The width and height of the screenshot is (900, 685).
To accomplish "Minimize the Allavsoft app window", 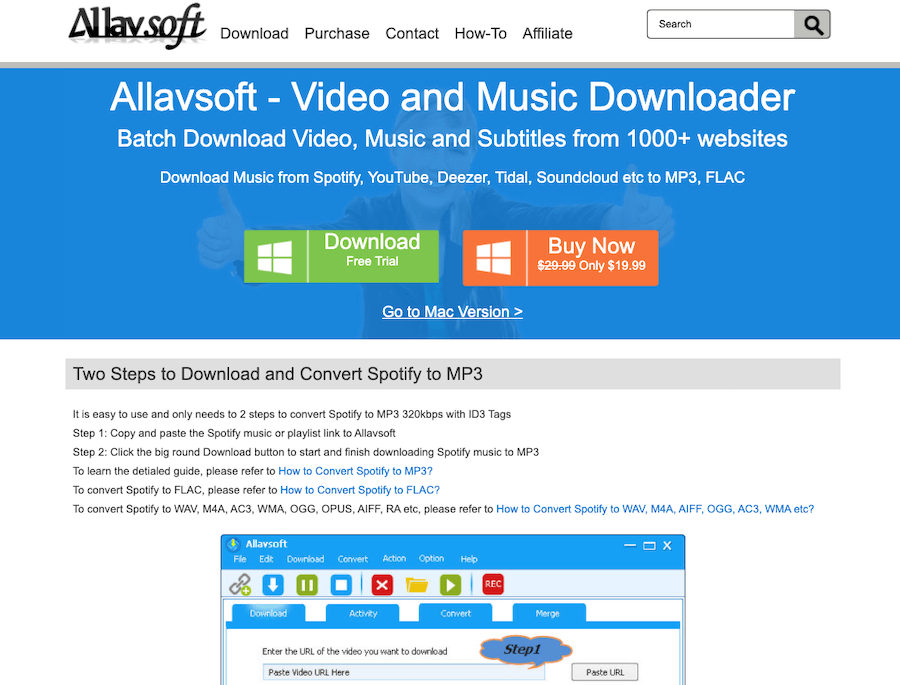I will tap(630, 545).
